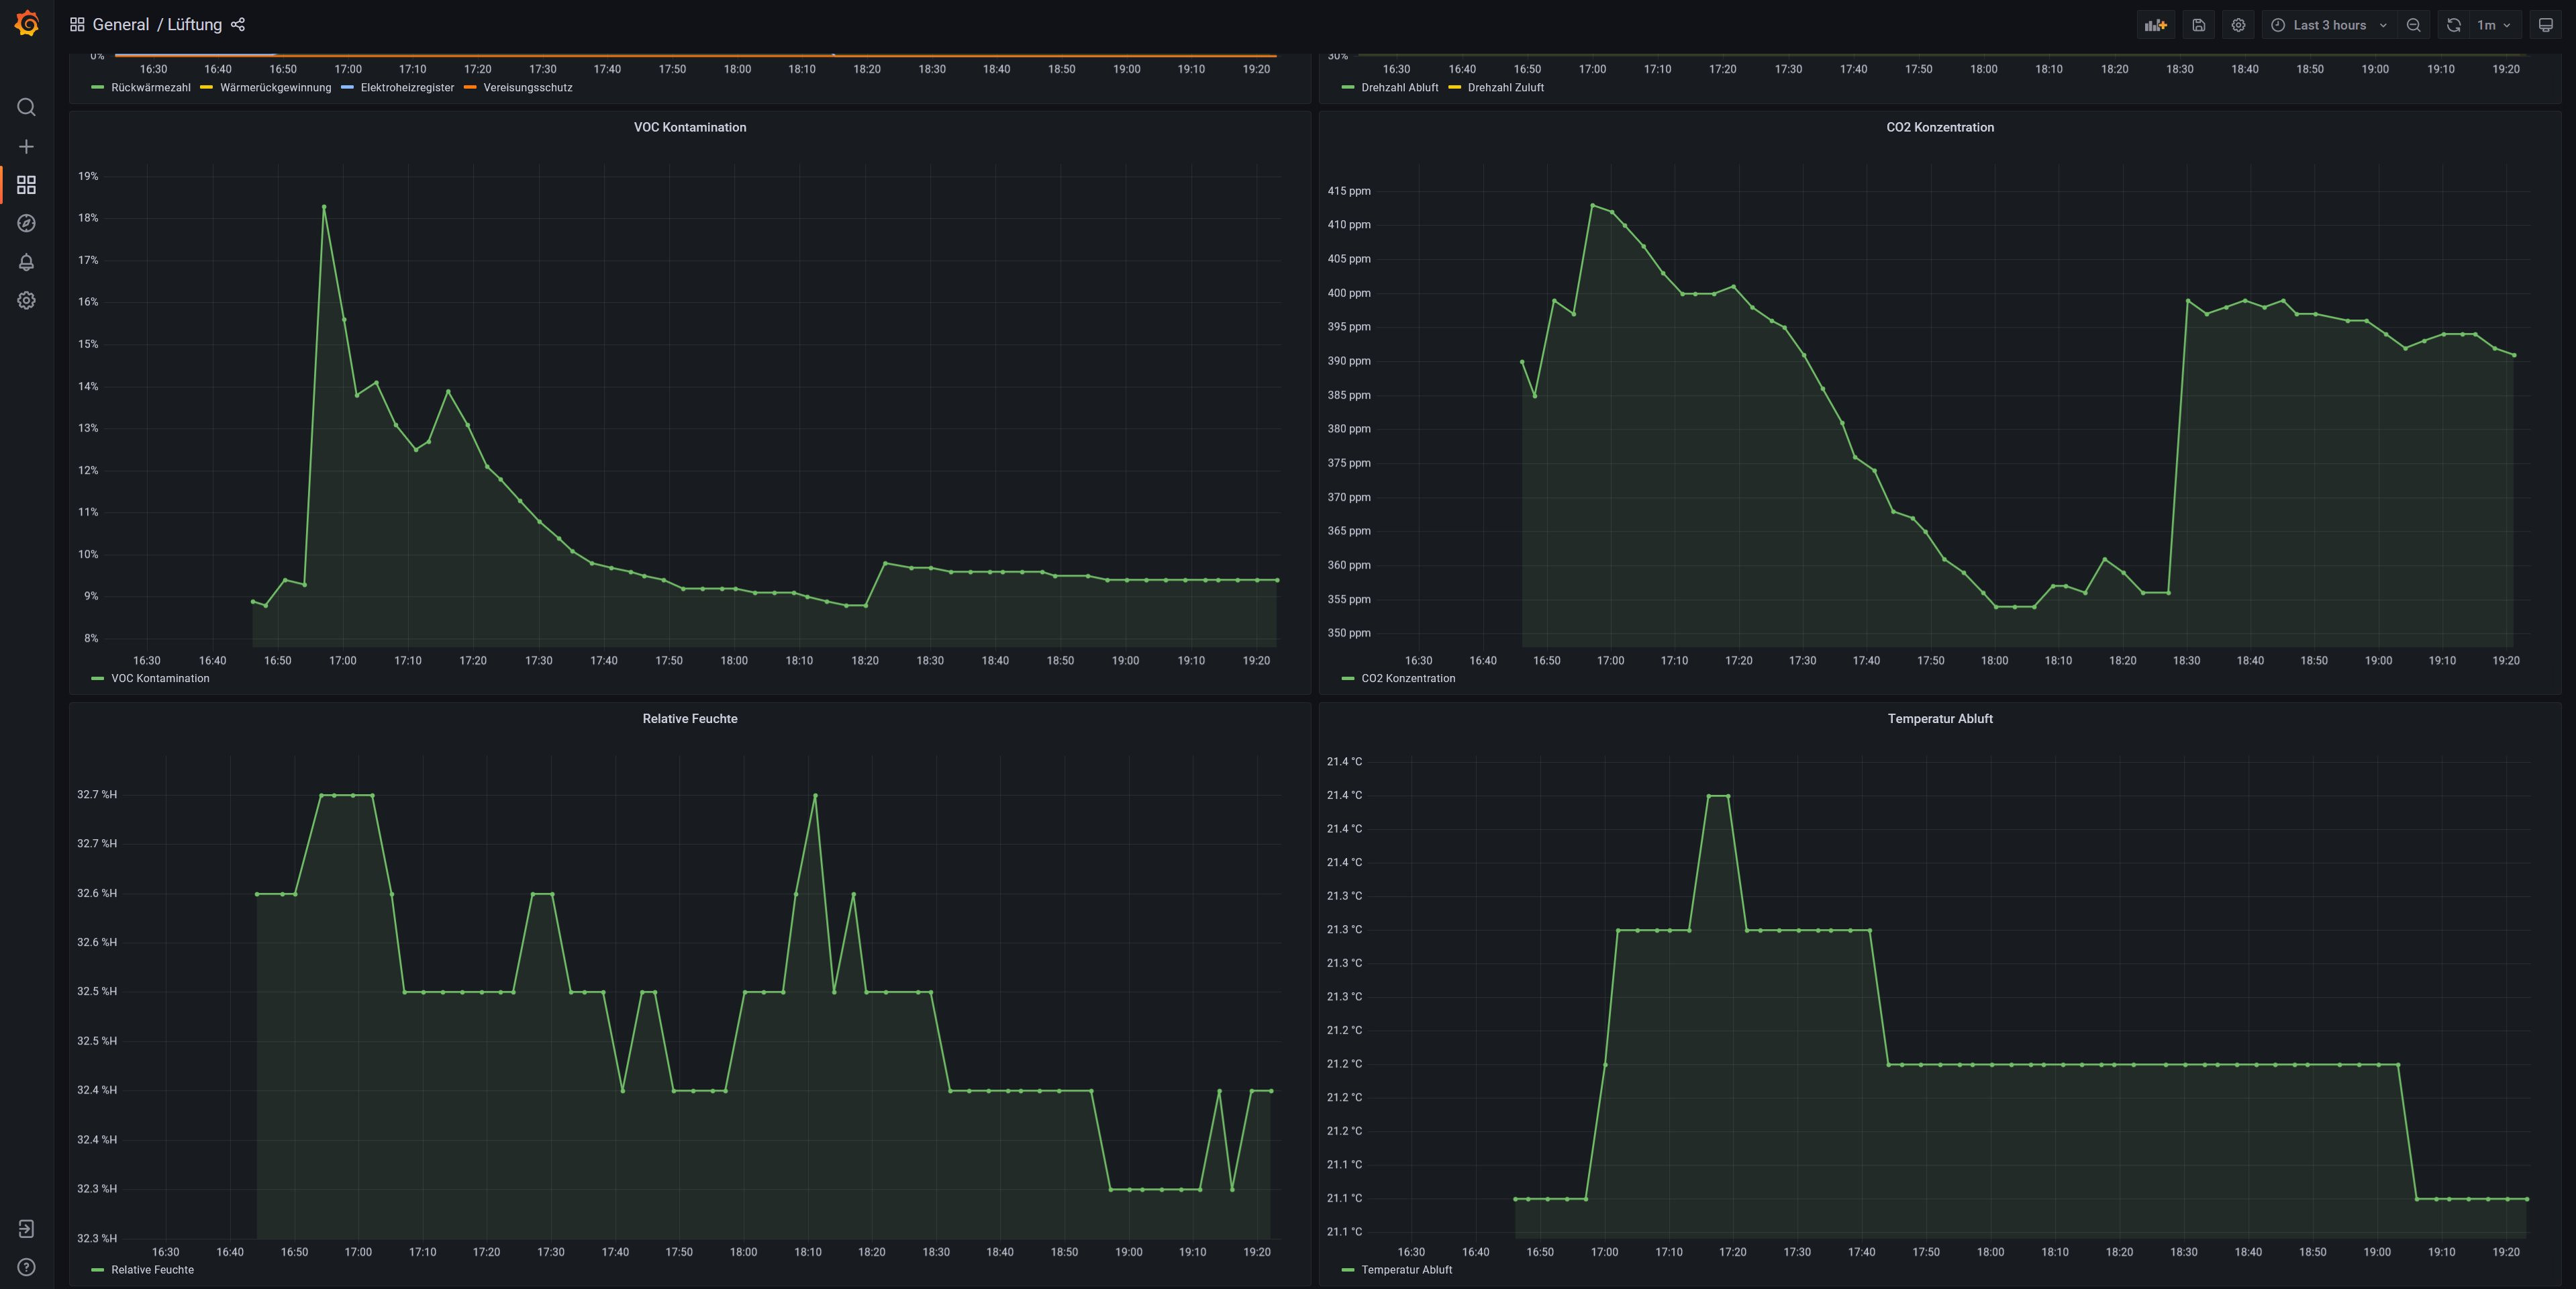Cycle view mode with the monitor icon
Image resolution: width=2576 pixels, height=1289 pixels.
tap(2545, 25)
